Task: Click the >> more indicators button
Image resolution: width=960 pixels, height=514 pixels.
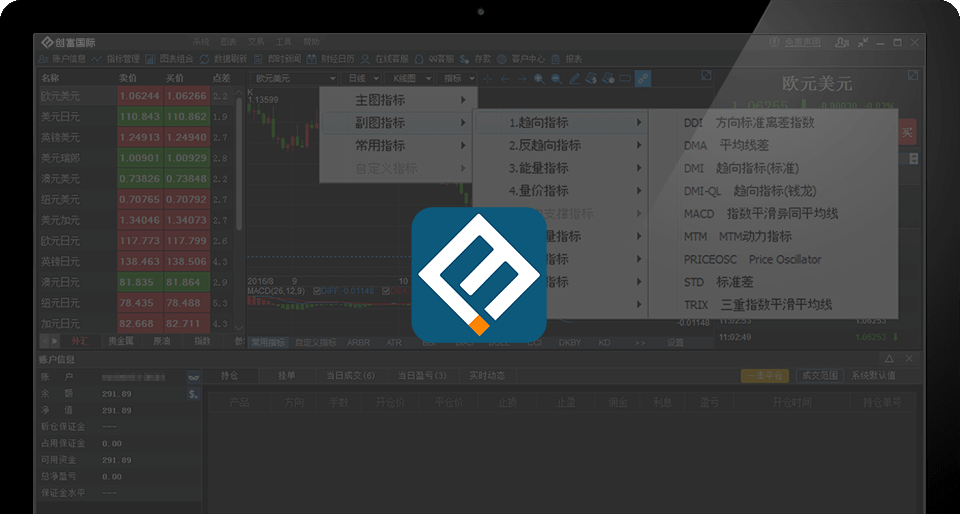Action: 640,343
